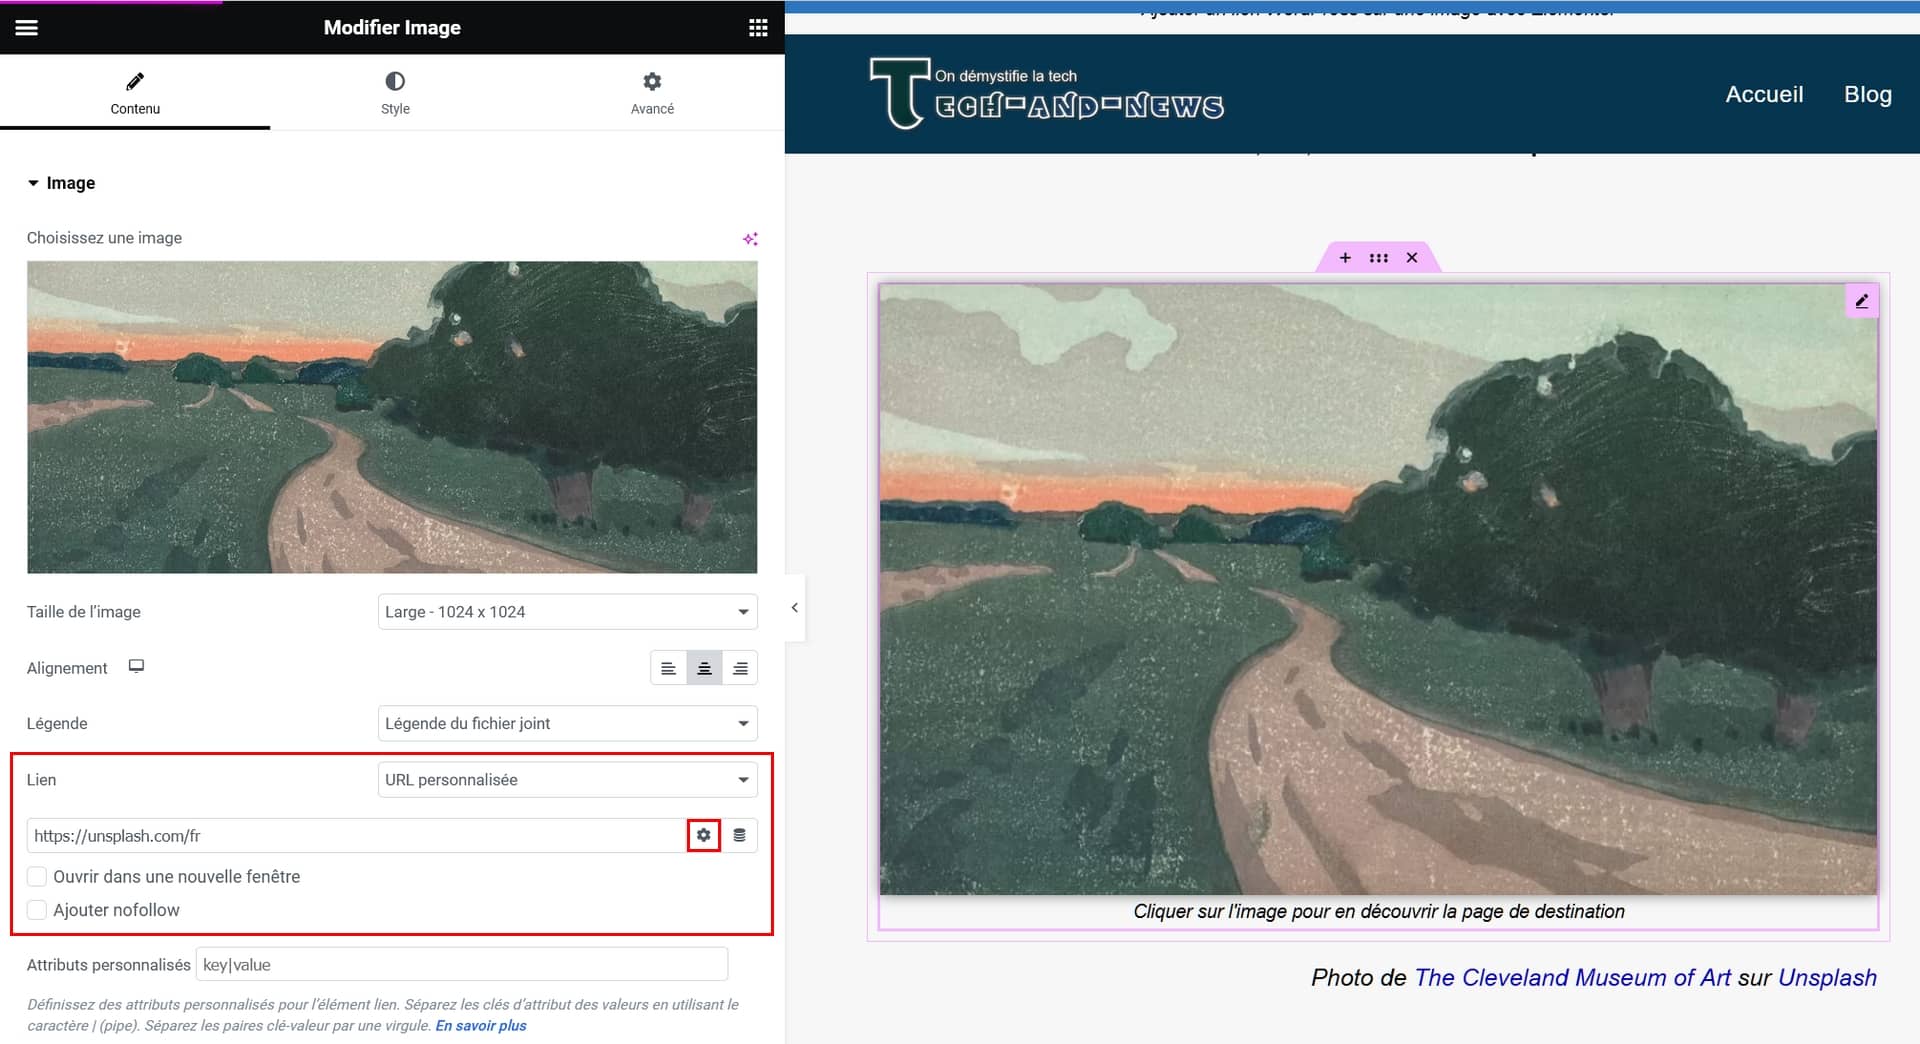Expand the Lien type dropdown
The image size is (1920, 1044).
(x=567, y=780)
